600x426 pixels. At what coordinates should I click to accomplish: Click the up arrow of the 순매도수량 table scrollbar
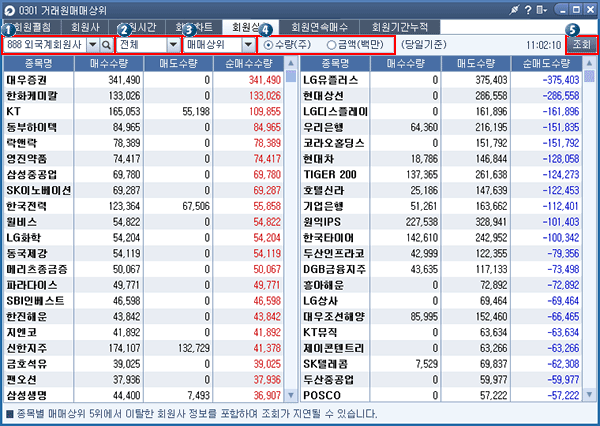tap(589, 63)
